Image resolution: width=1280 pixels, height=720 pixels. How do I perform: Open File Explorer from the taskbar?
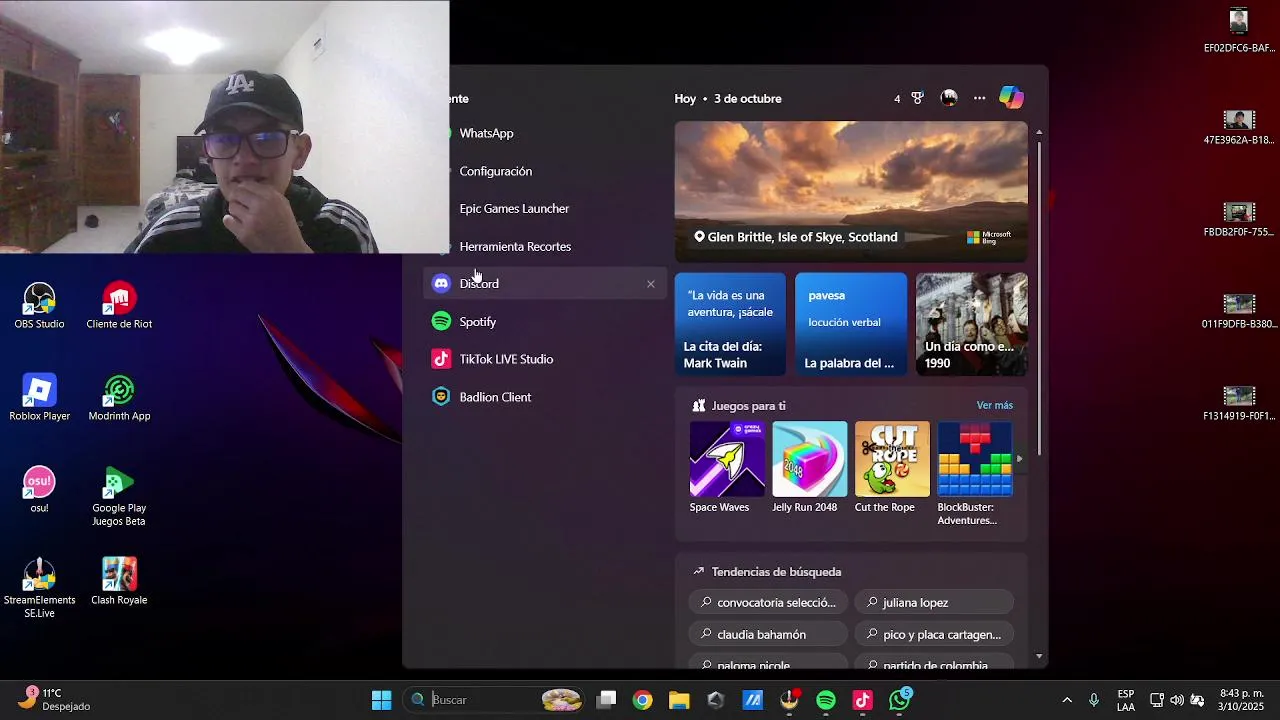tap(679, 700)
